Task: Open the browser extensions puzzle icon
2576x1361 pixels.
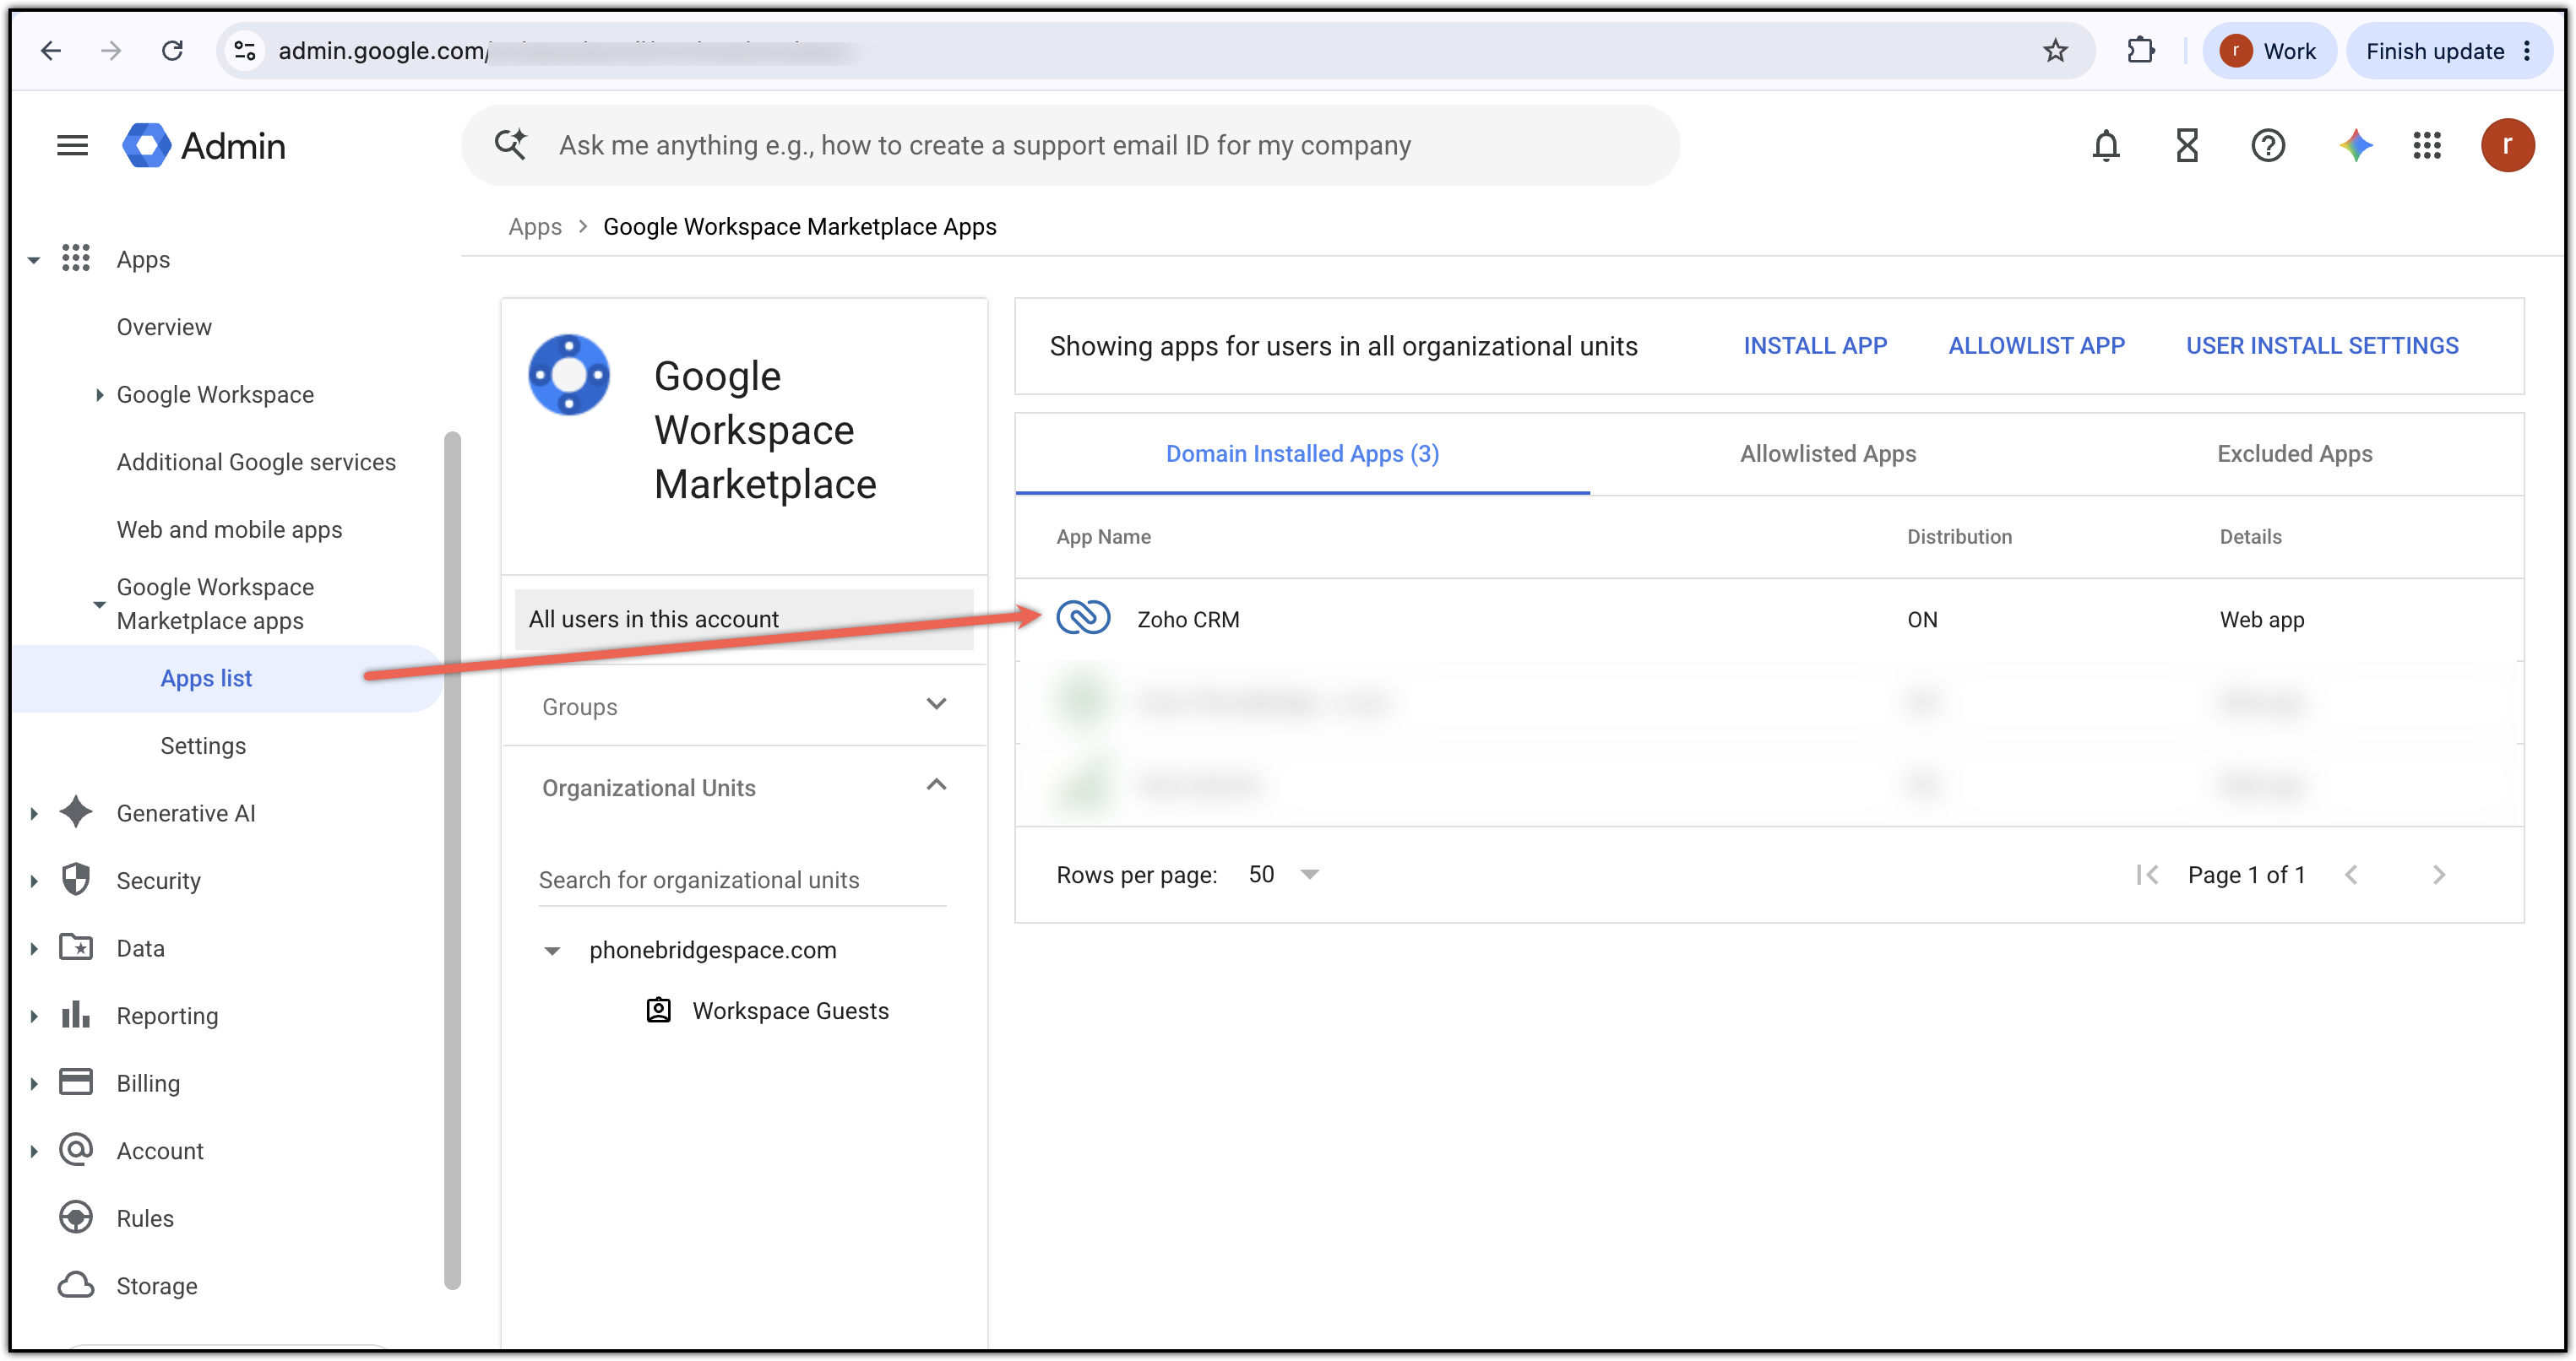Action: click(x=2140, y=51)
